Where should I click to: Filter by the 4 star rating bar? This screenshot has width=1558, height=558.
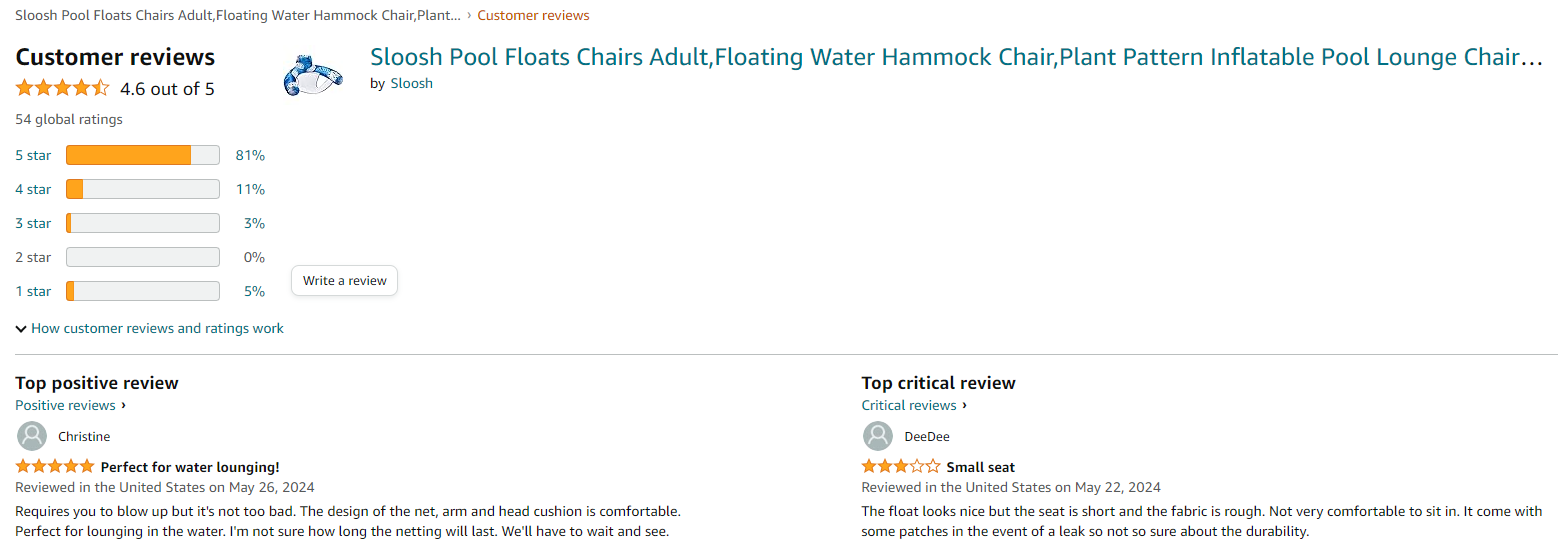click(142, 189)
